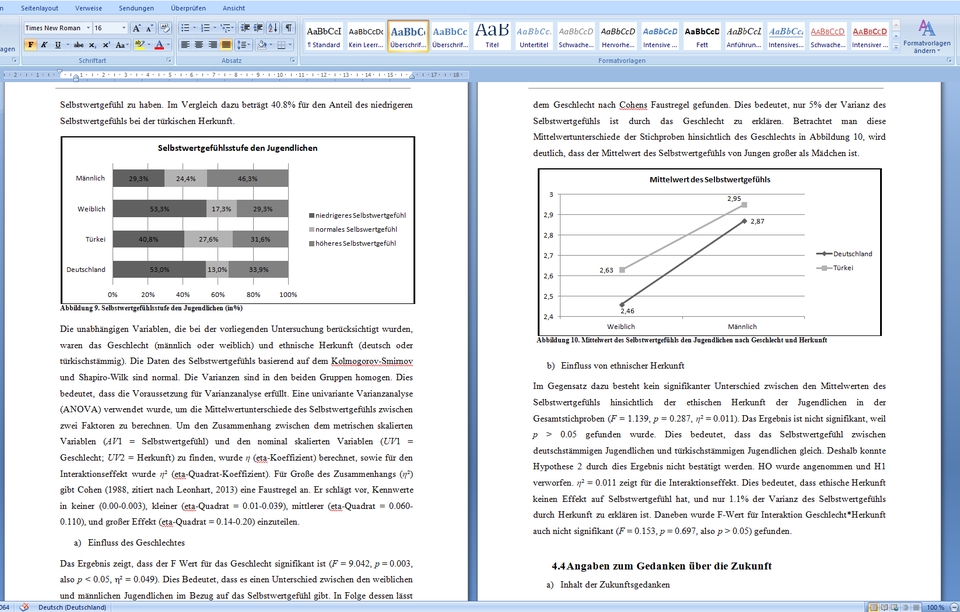Clear formatting with eraser icon
This screenshot has height=612, width=960.
click(165, 28)
